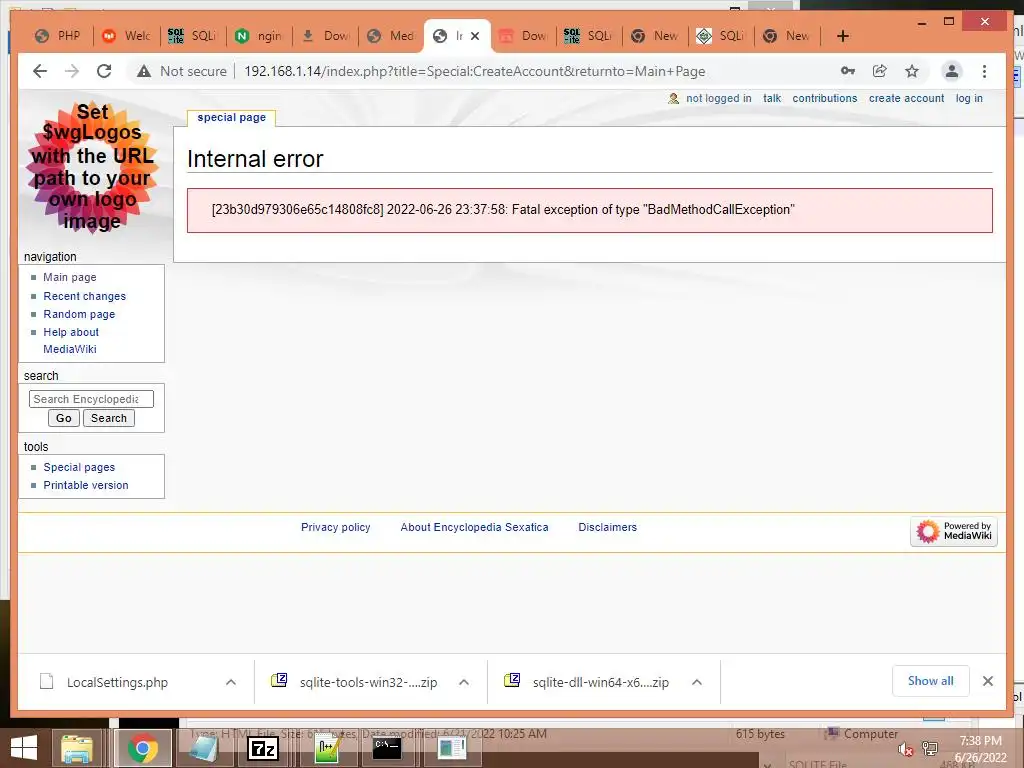Share this page icon in address bar

click(880, 71)
